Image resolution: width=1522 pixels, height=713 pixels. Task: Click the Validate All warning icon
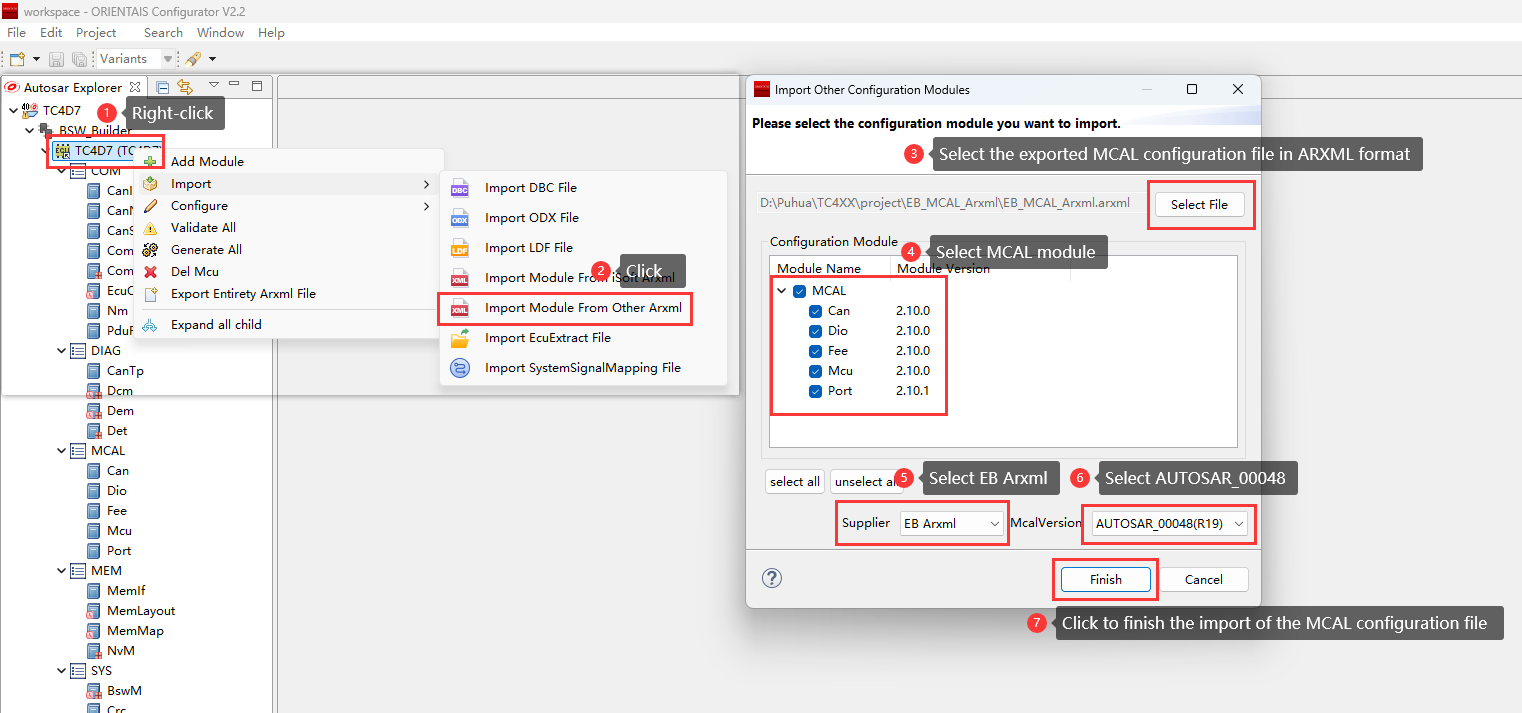click(x=150, y=228)
